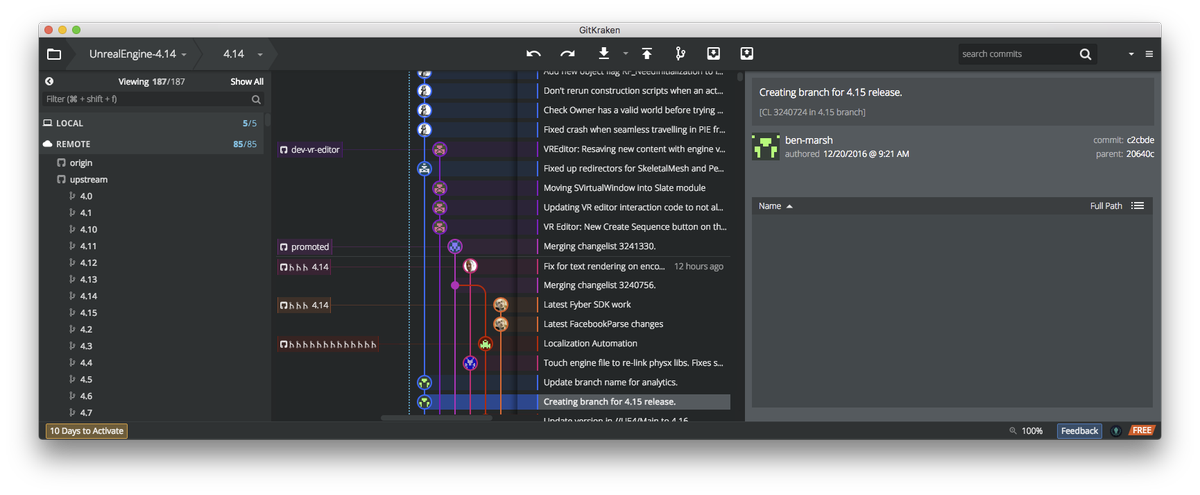
Task: Click the Pull download icon
Action: click(x=604, y=54)
